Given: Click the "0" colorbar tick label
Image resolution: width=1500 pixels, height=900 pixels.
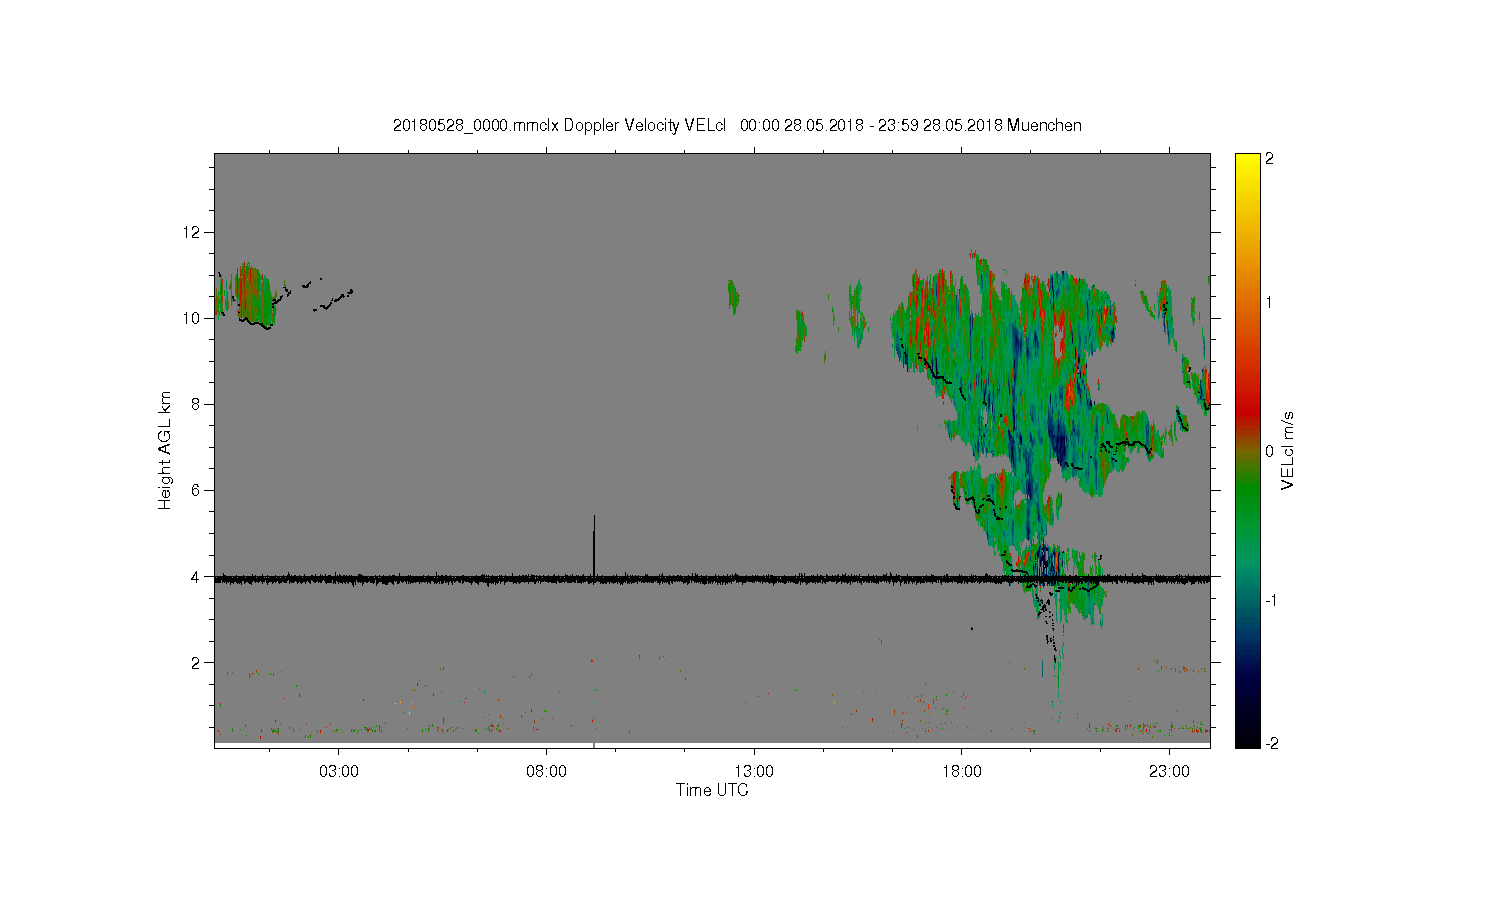Looking at the screenshot, I should pyautogui.click(x=1270, y=451).
